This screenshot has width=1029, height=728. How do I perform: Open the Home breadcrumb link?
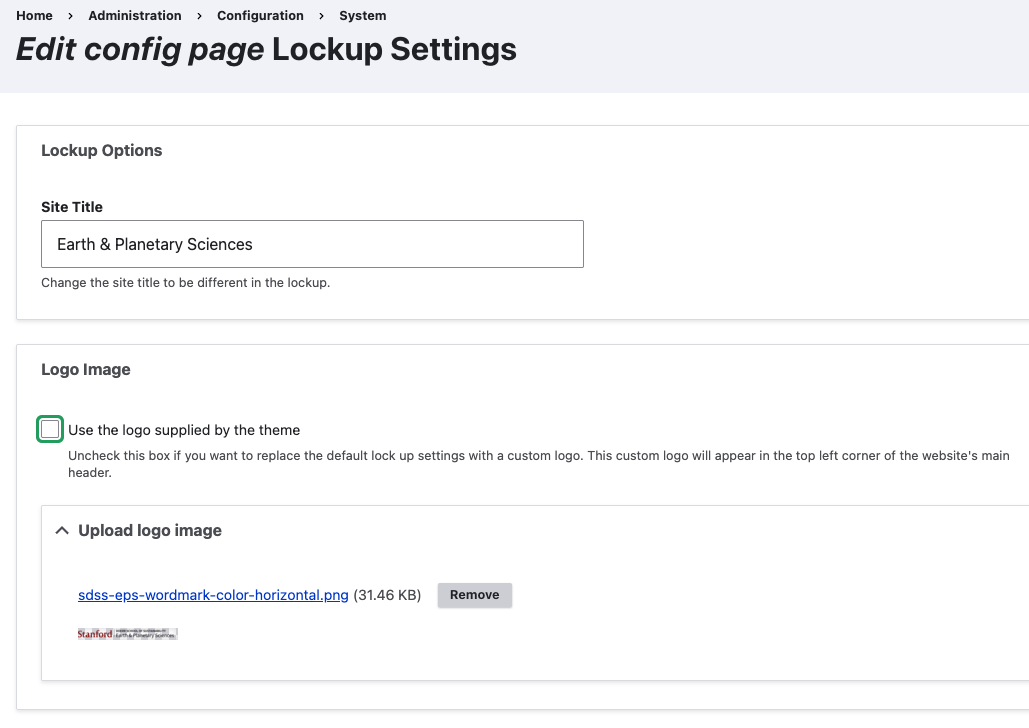click(34, 15)
